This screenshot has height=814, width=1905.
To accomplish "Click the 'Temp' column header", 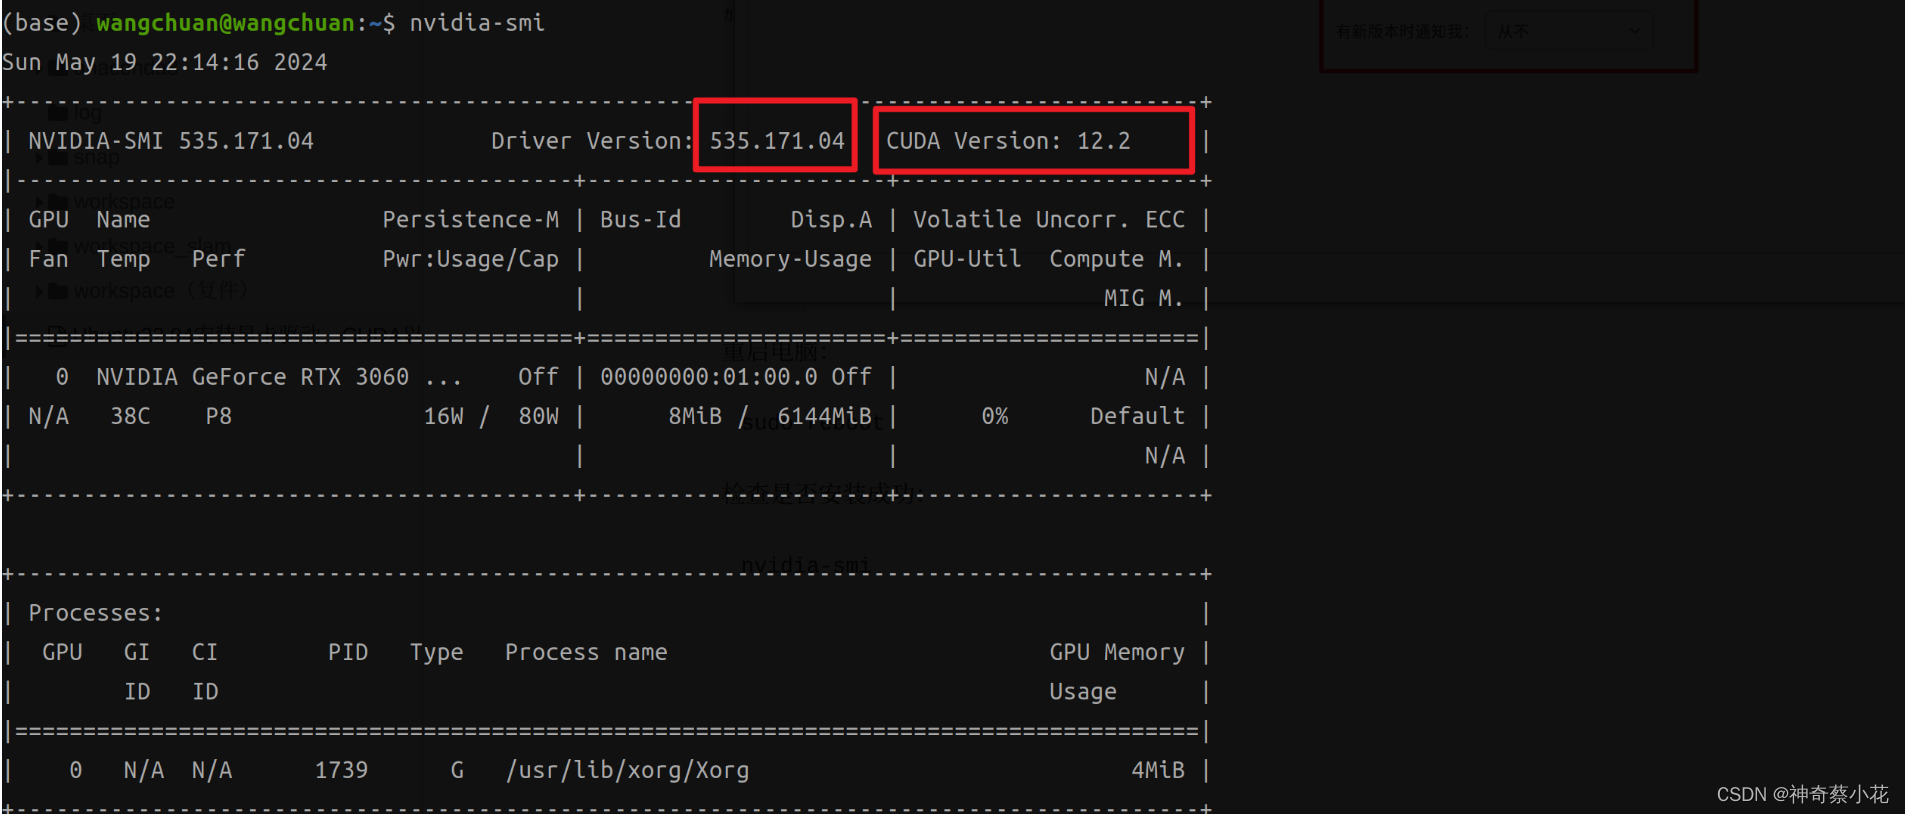I will [x=123, y=259].
